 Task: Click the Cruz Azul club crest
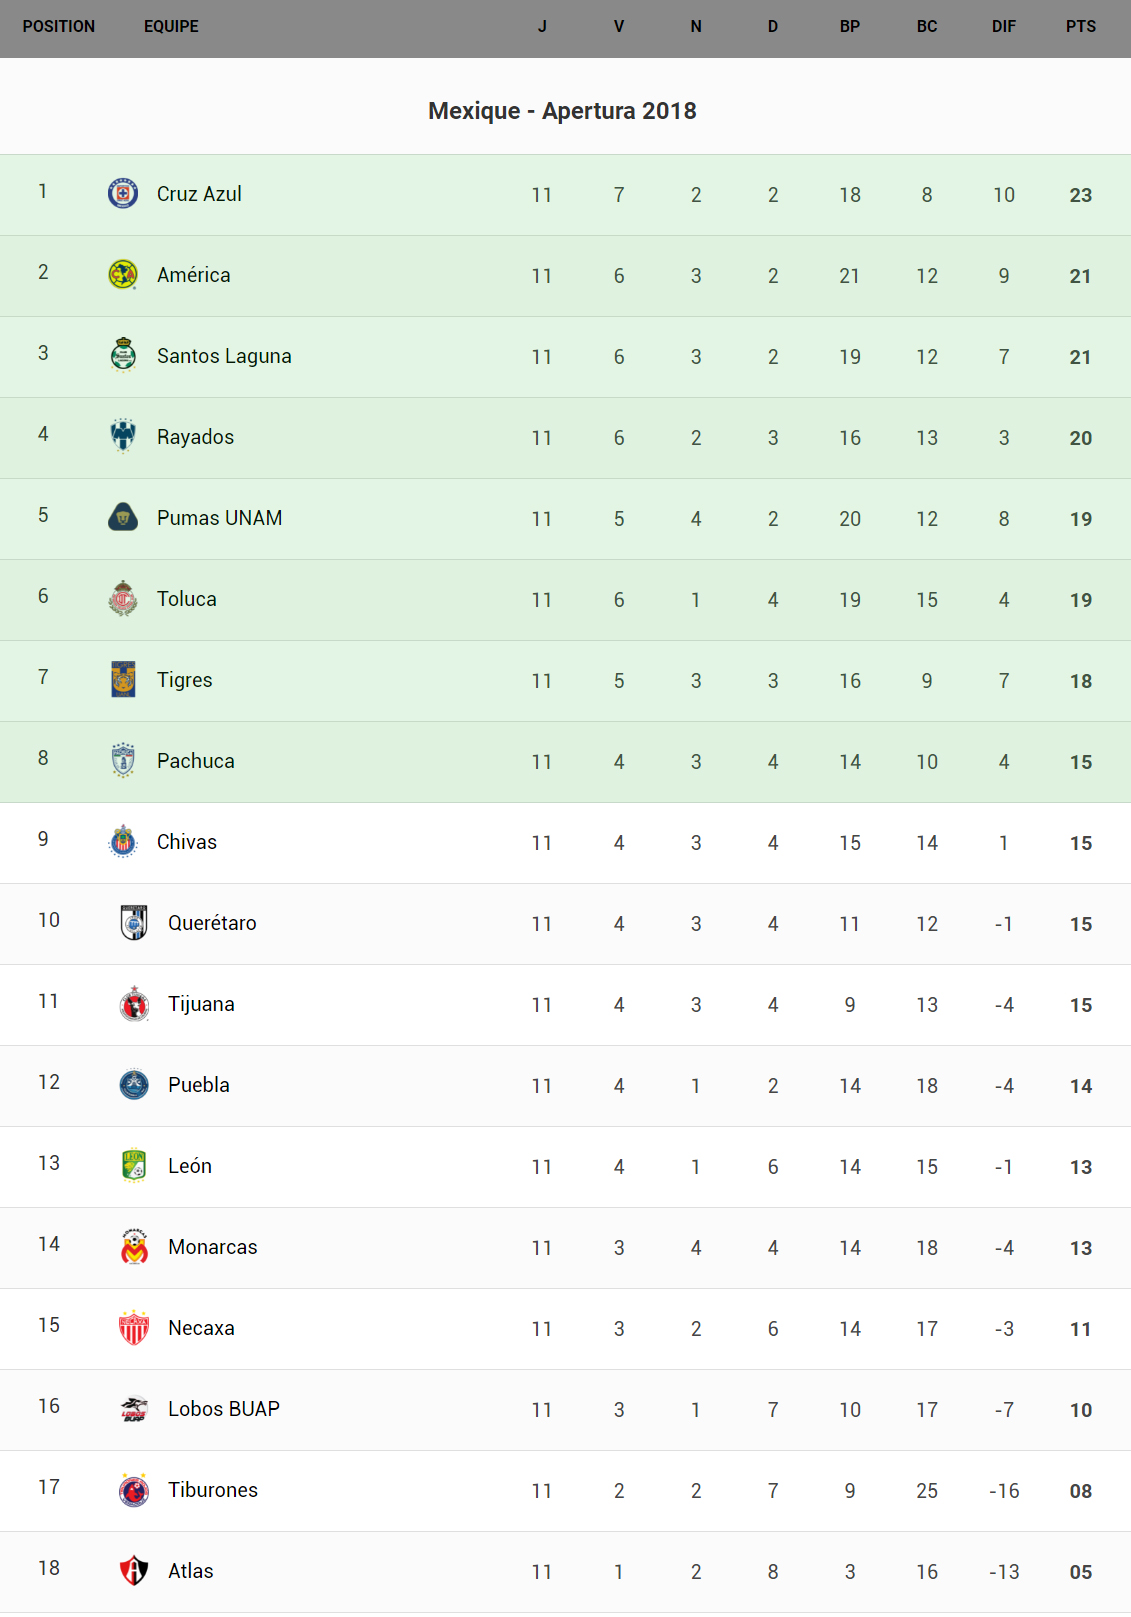coord(123,193)
